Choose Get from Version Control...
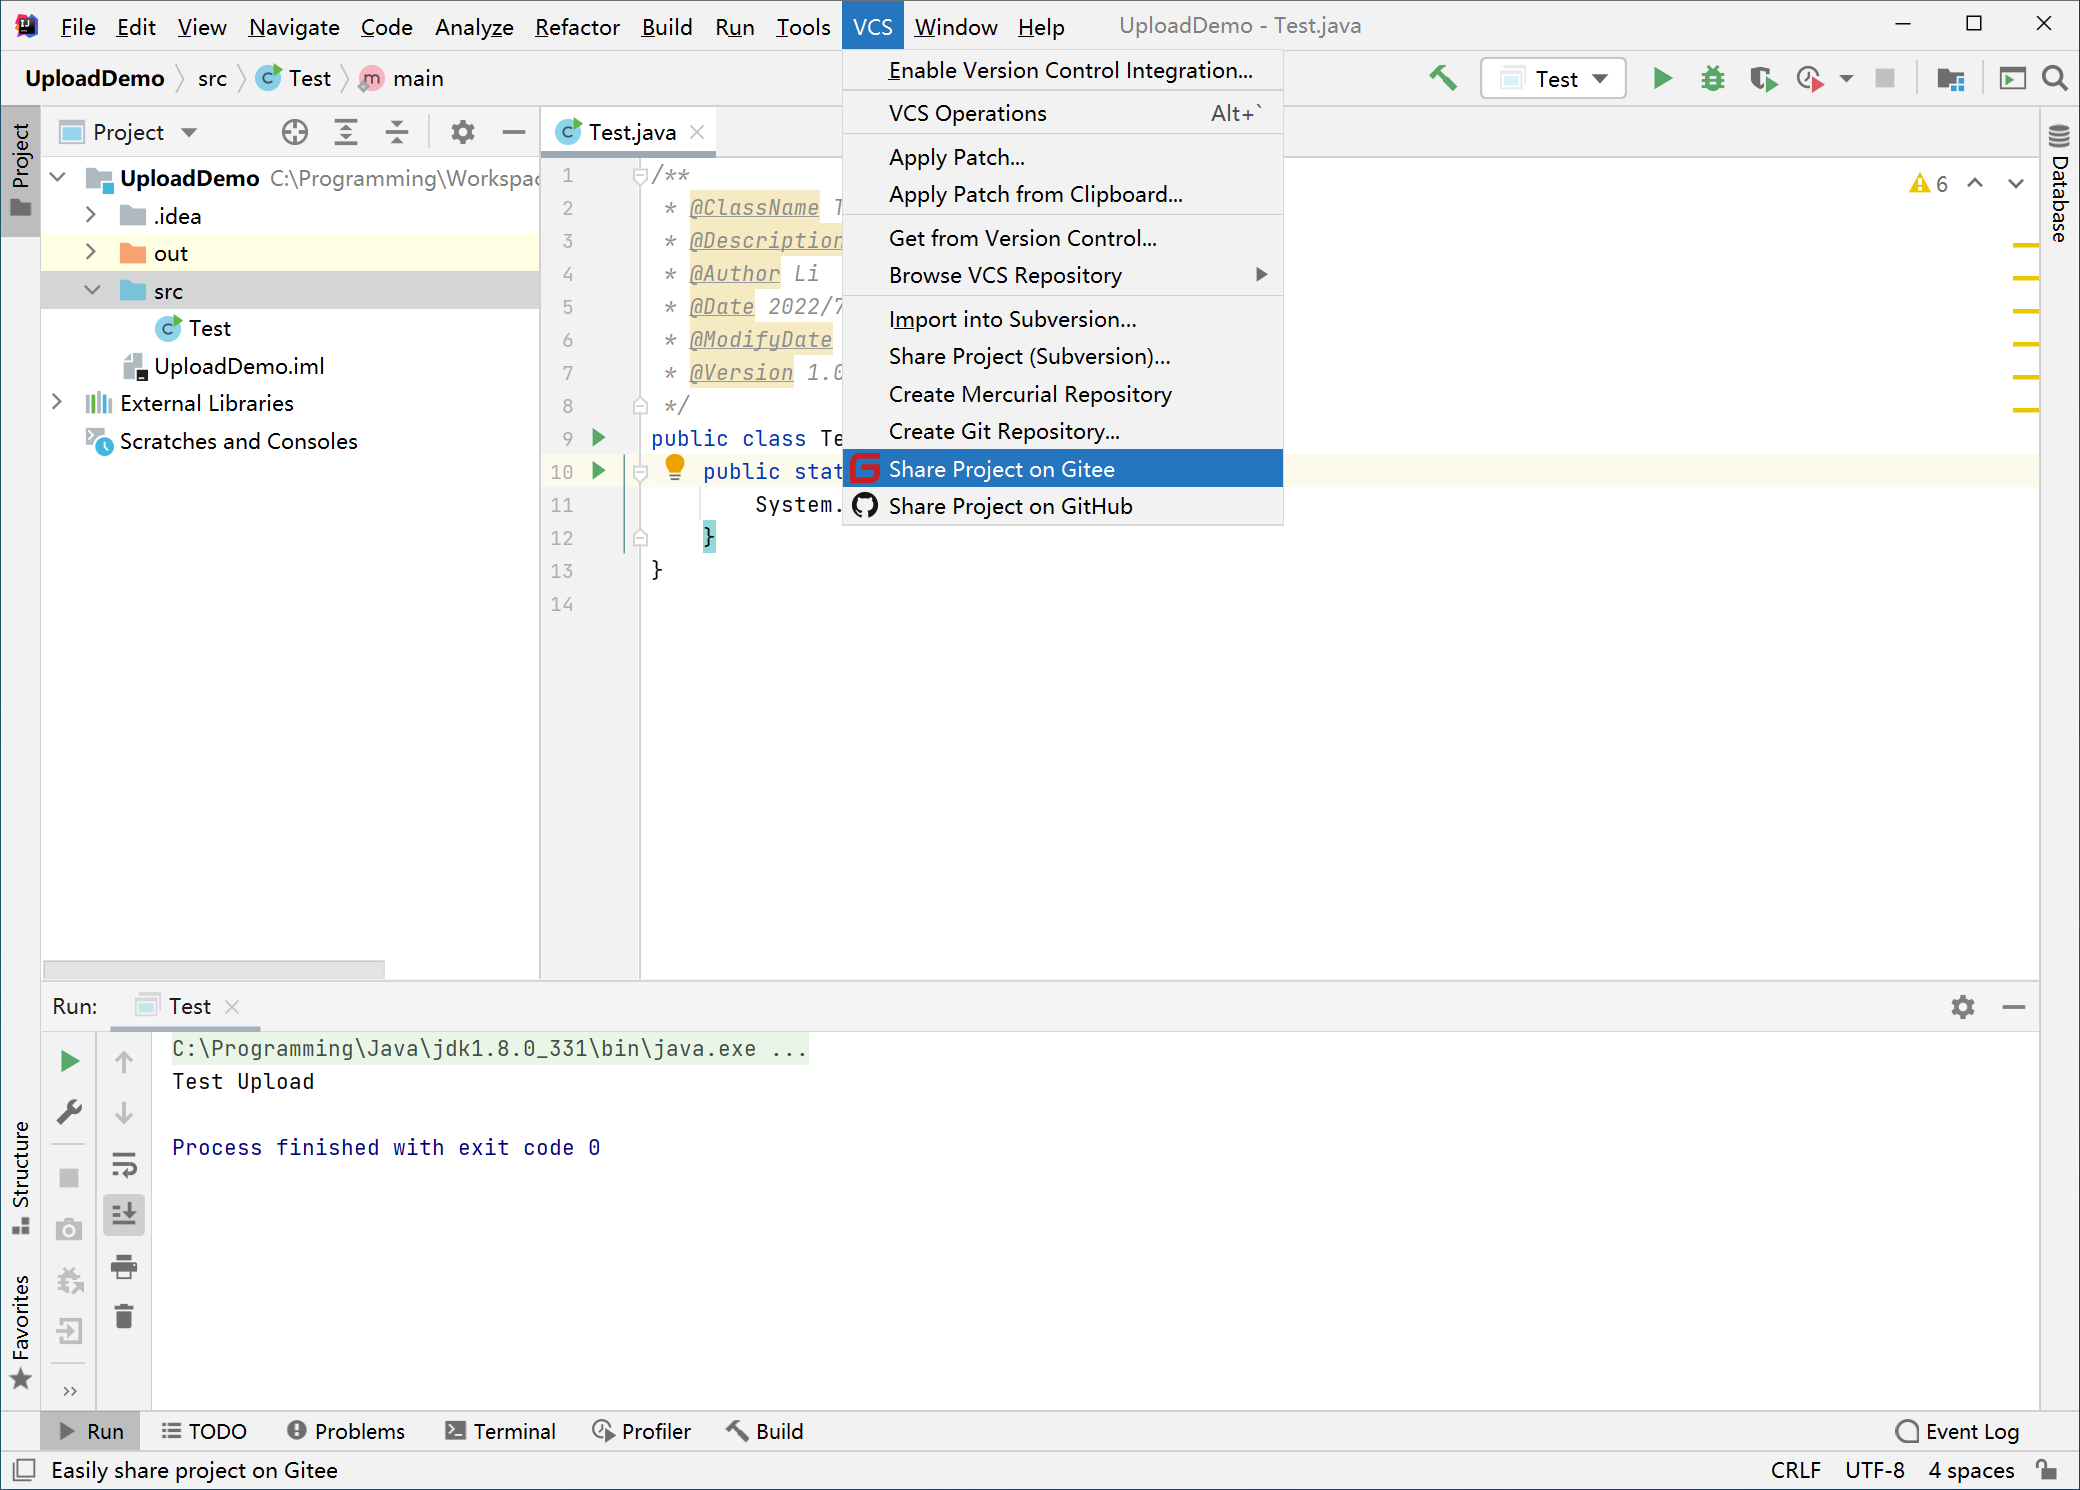Viewport: 2080px width, 1490px height. 1062,238
